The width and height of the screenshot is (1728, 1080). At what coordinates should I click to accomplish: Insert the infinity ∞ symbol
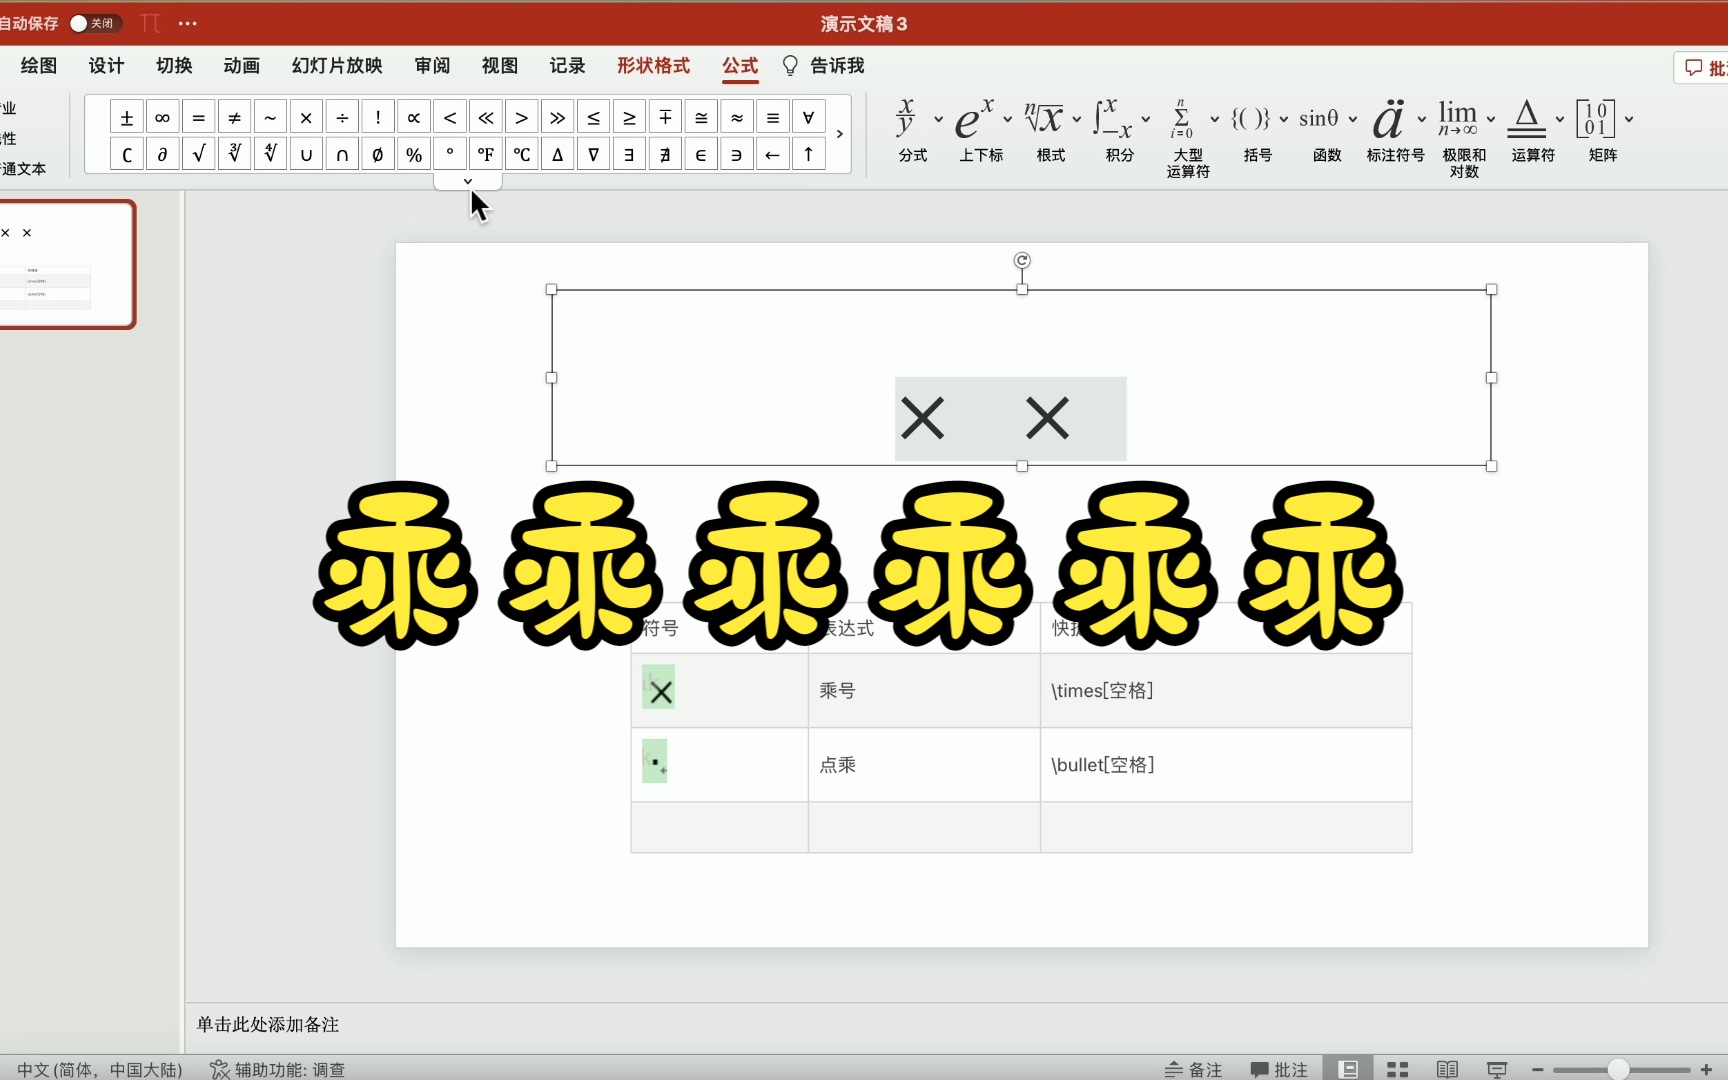pos(162,118)
